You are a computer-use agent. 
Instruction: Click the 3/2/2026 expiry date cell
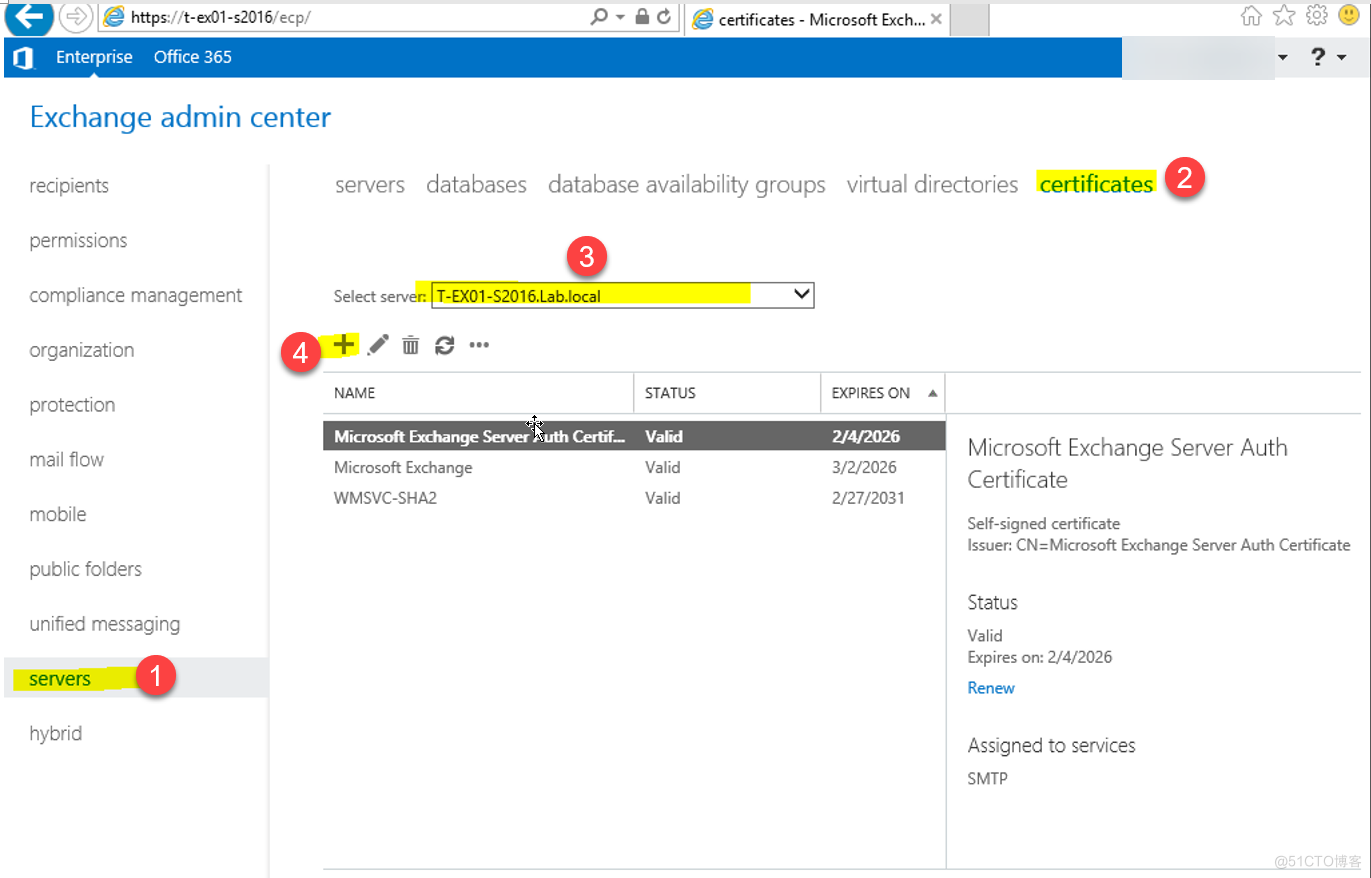(864, 467)
